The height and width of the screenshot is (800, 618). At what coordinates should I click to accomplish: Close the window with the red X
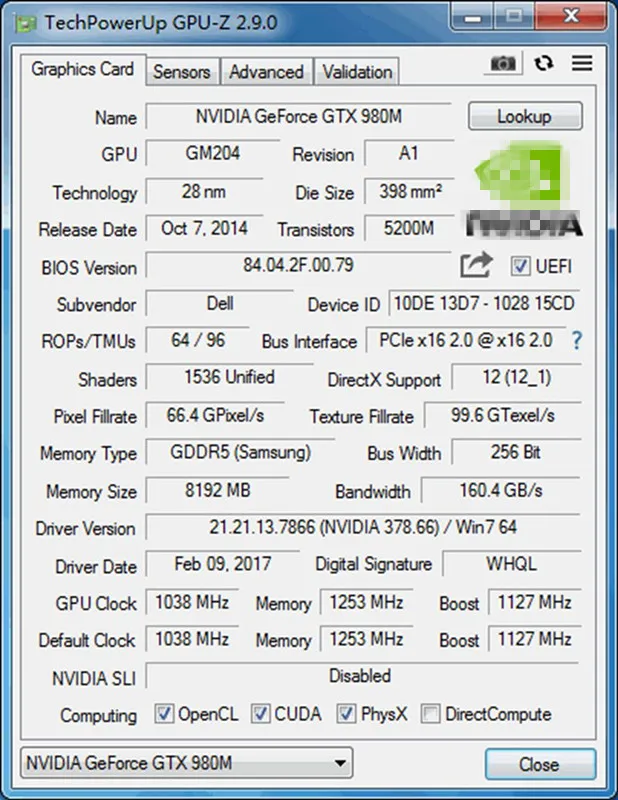[x=571, y=16]
